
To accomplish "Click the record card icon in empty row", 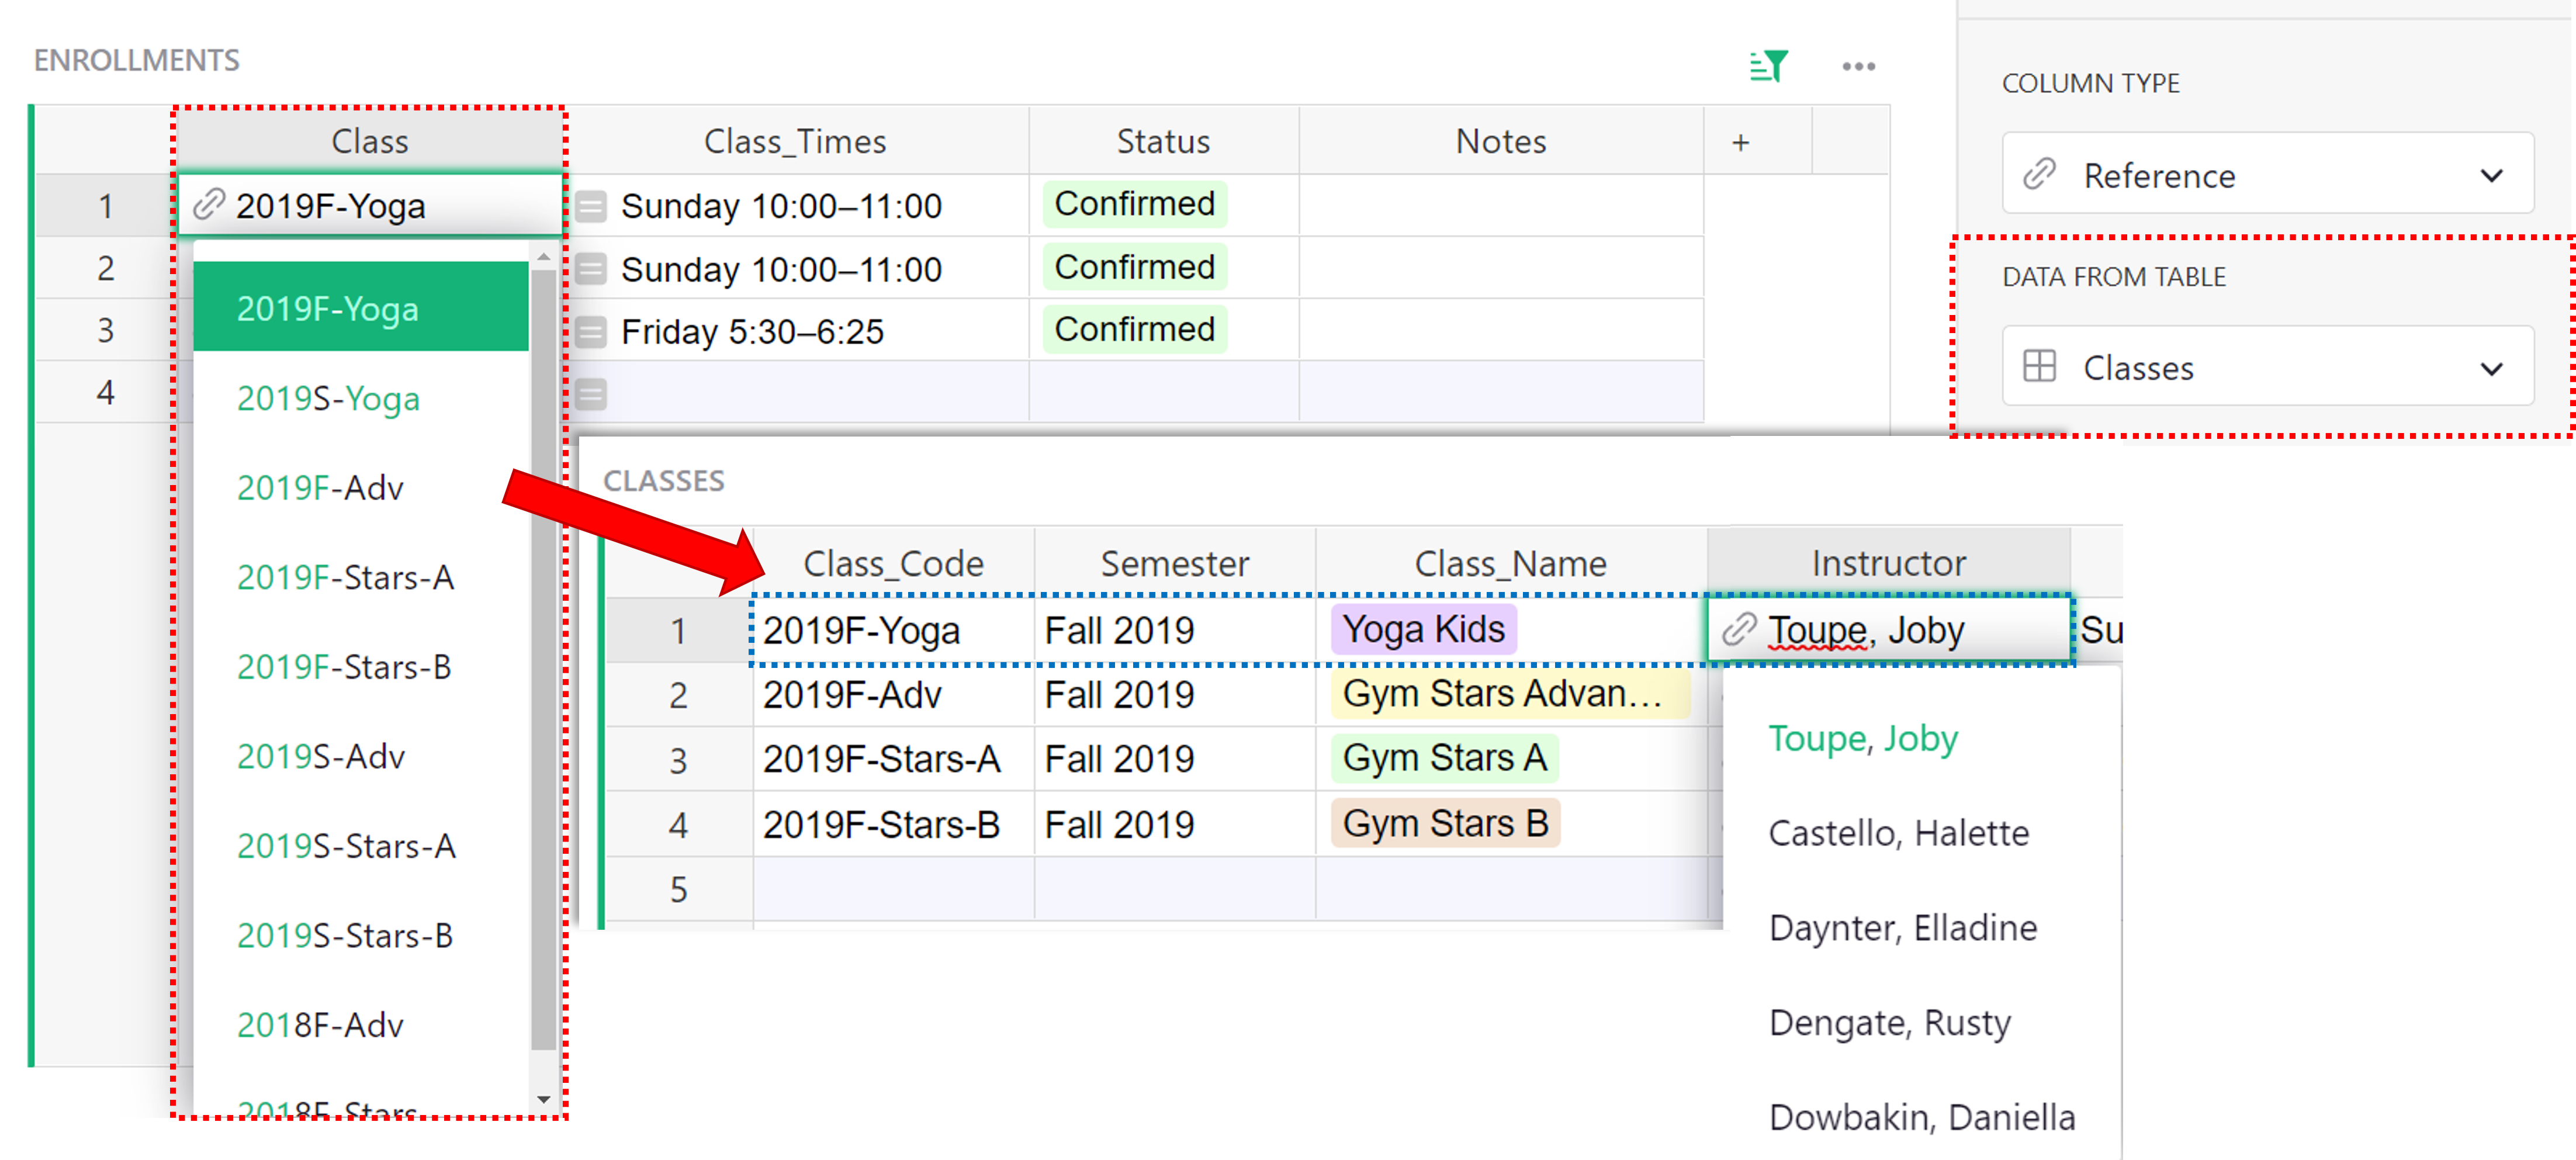I will tap(591, 394).
